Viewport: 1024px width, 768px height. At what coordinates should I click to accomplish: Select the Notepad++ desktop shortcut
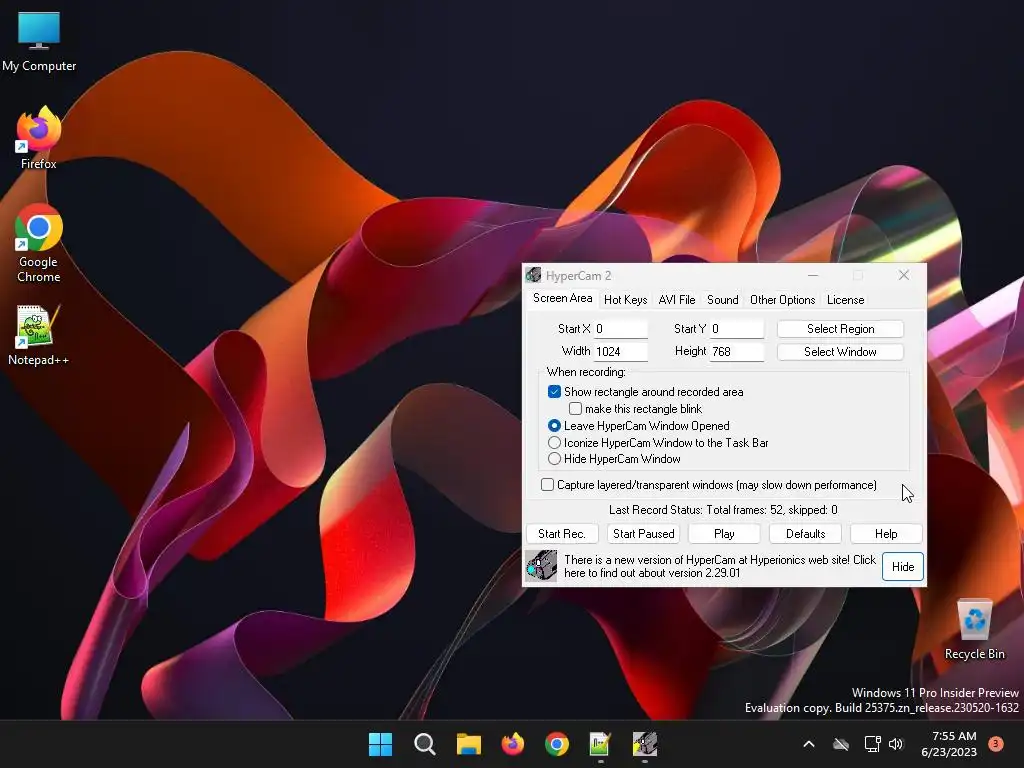tap(39, 336)
